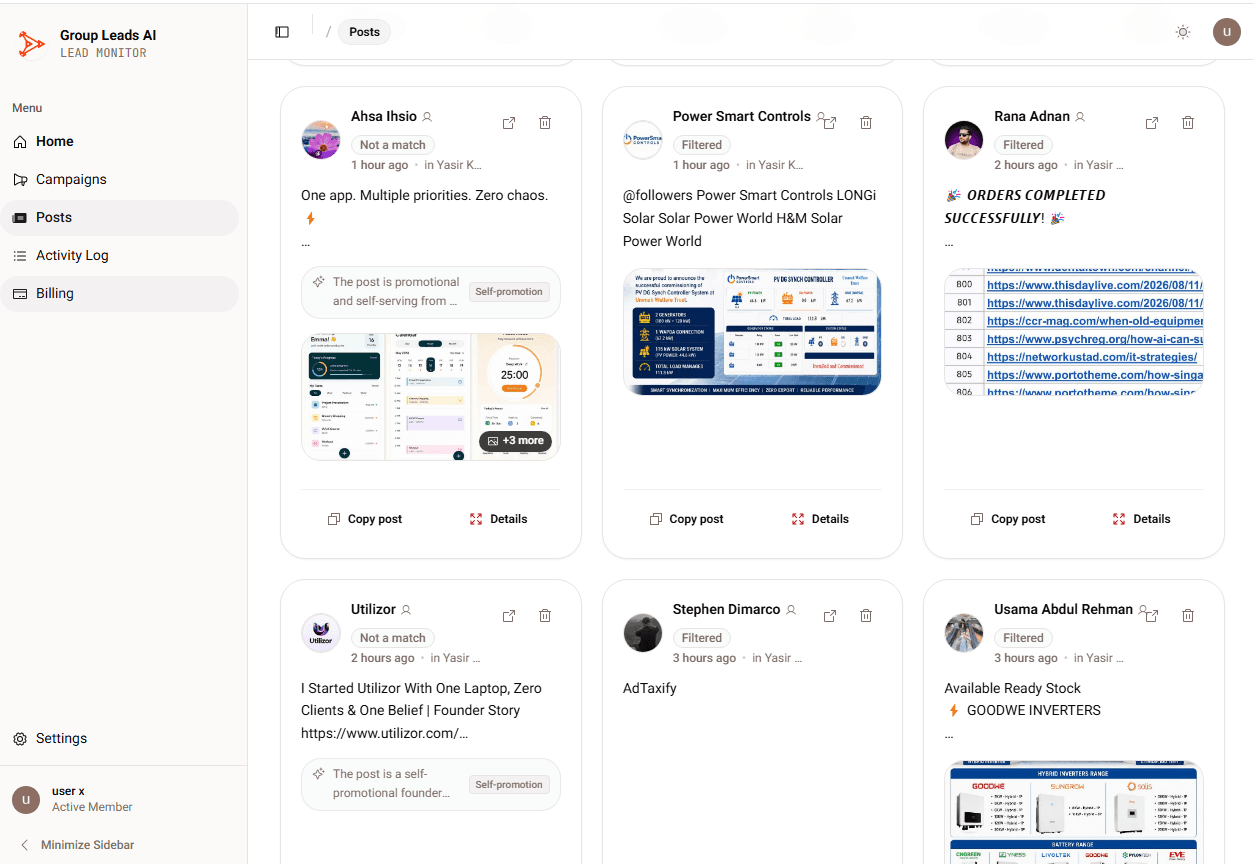Click the Posts breadcrumb pill
The width and height of the screenshot is (1254, 864).
pyautogui.click(x=364, y=32)
